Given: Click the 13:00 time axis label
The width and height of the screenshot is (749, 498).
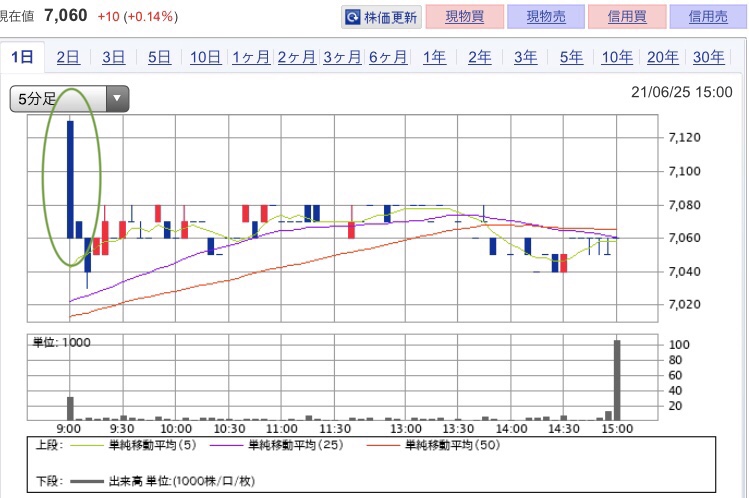Looking at the screenshot, I should pyautogui.click(x=406, y=428).
